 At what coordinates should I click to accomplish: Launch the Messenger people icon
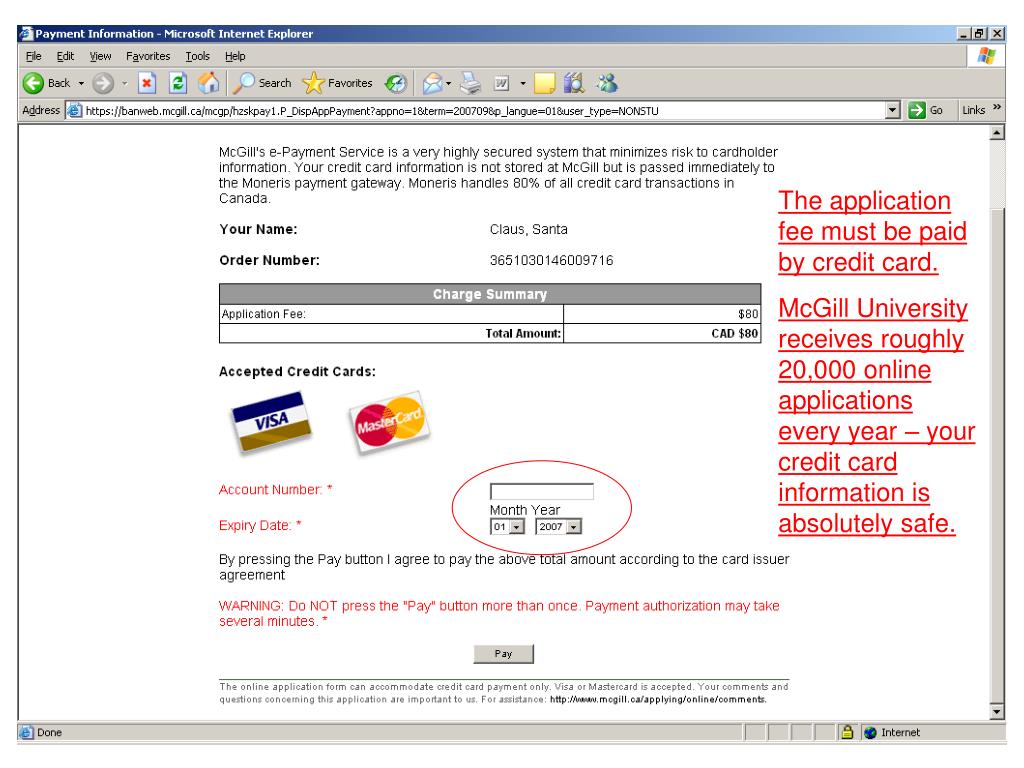(x=607, y=83)
